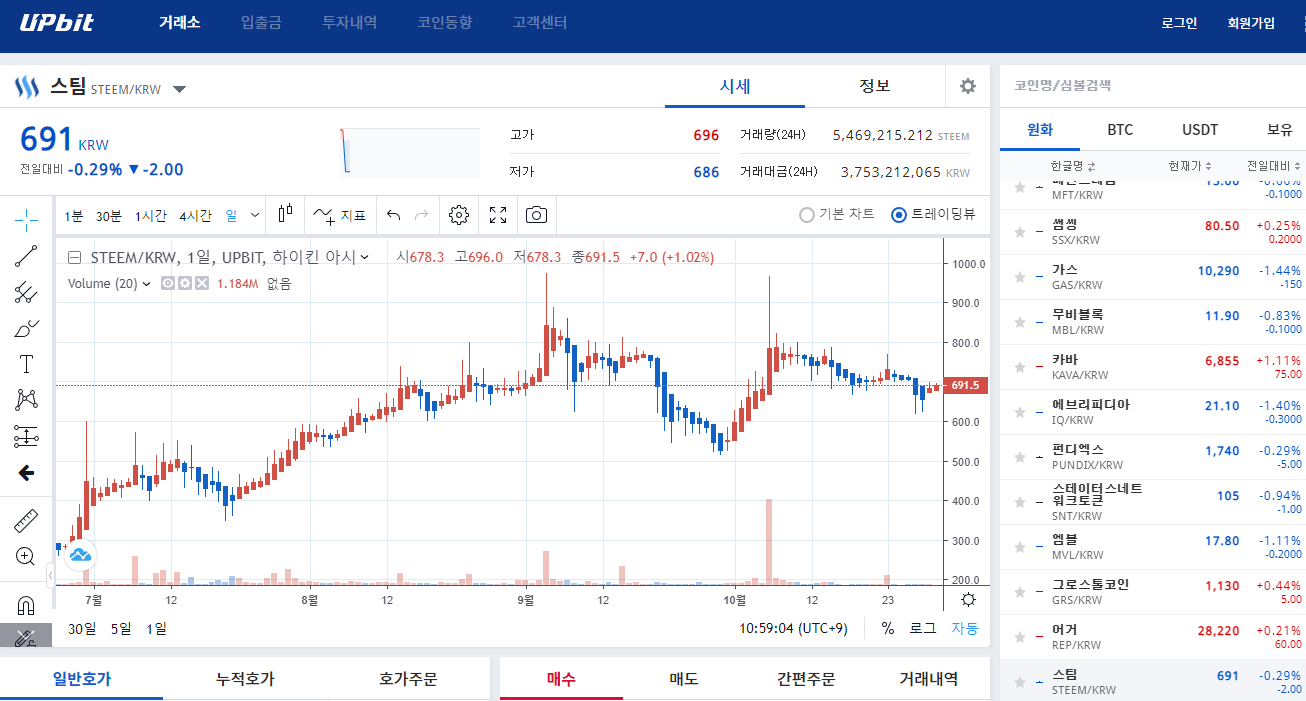Remove the Volume indicator with X
This screenshot has height=701, width=1306.
201,283
